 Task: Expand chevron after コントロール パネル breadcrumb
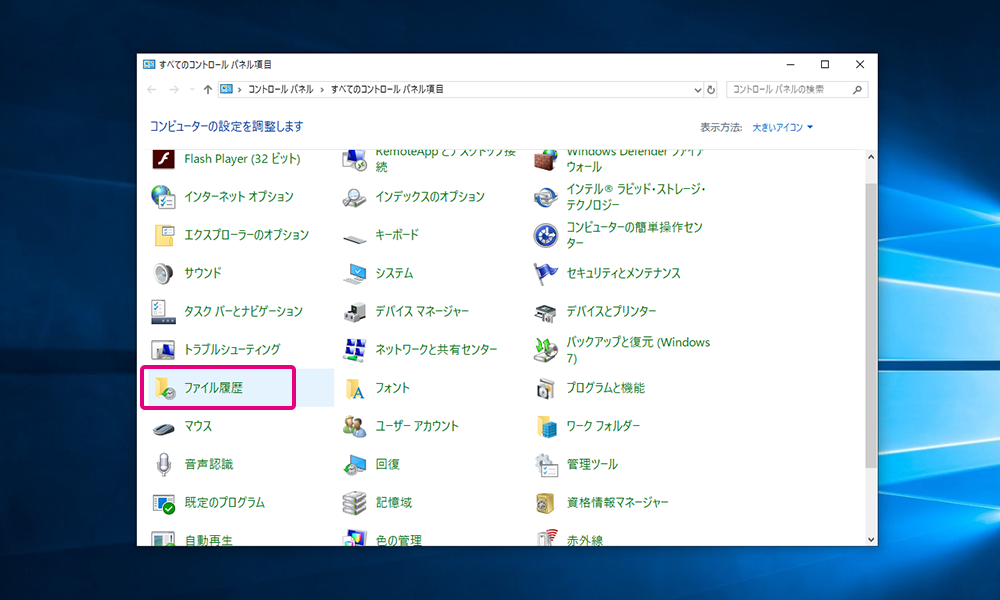pyautogui.click(x=322, y=89)
